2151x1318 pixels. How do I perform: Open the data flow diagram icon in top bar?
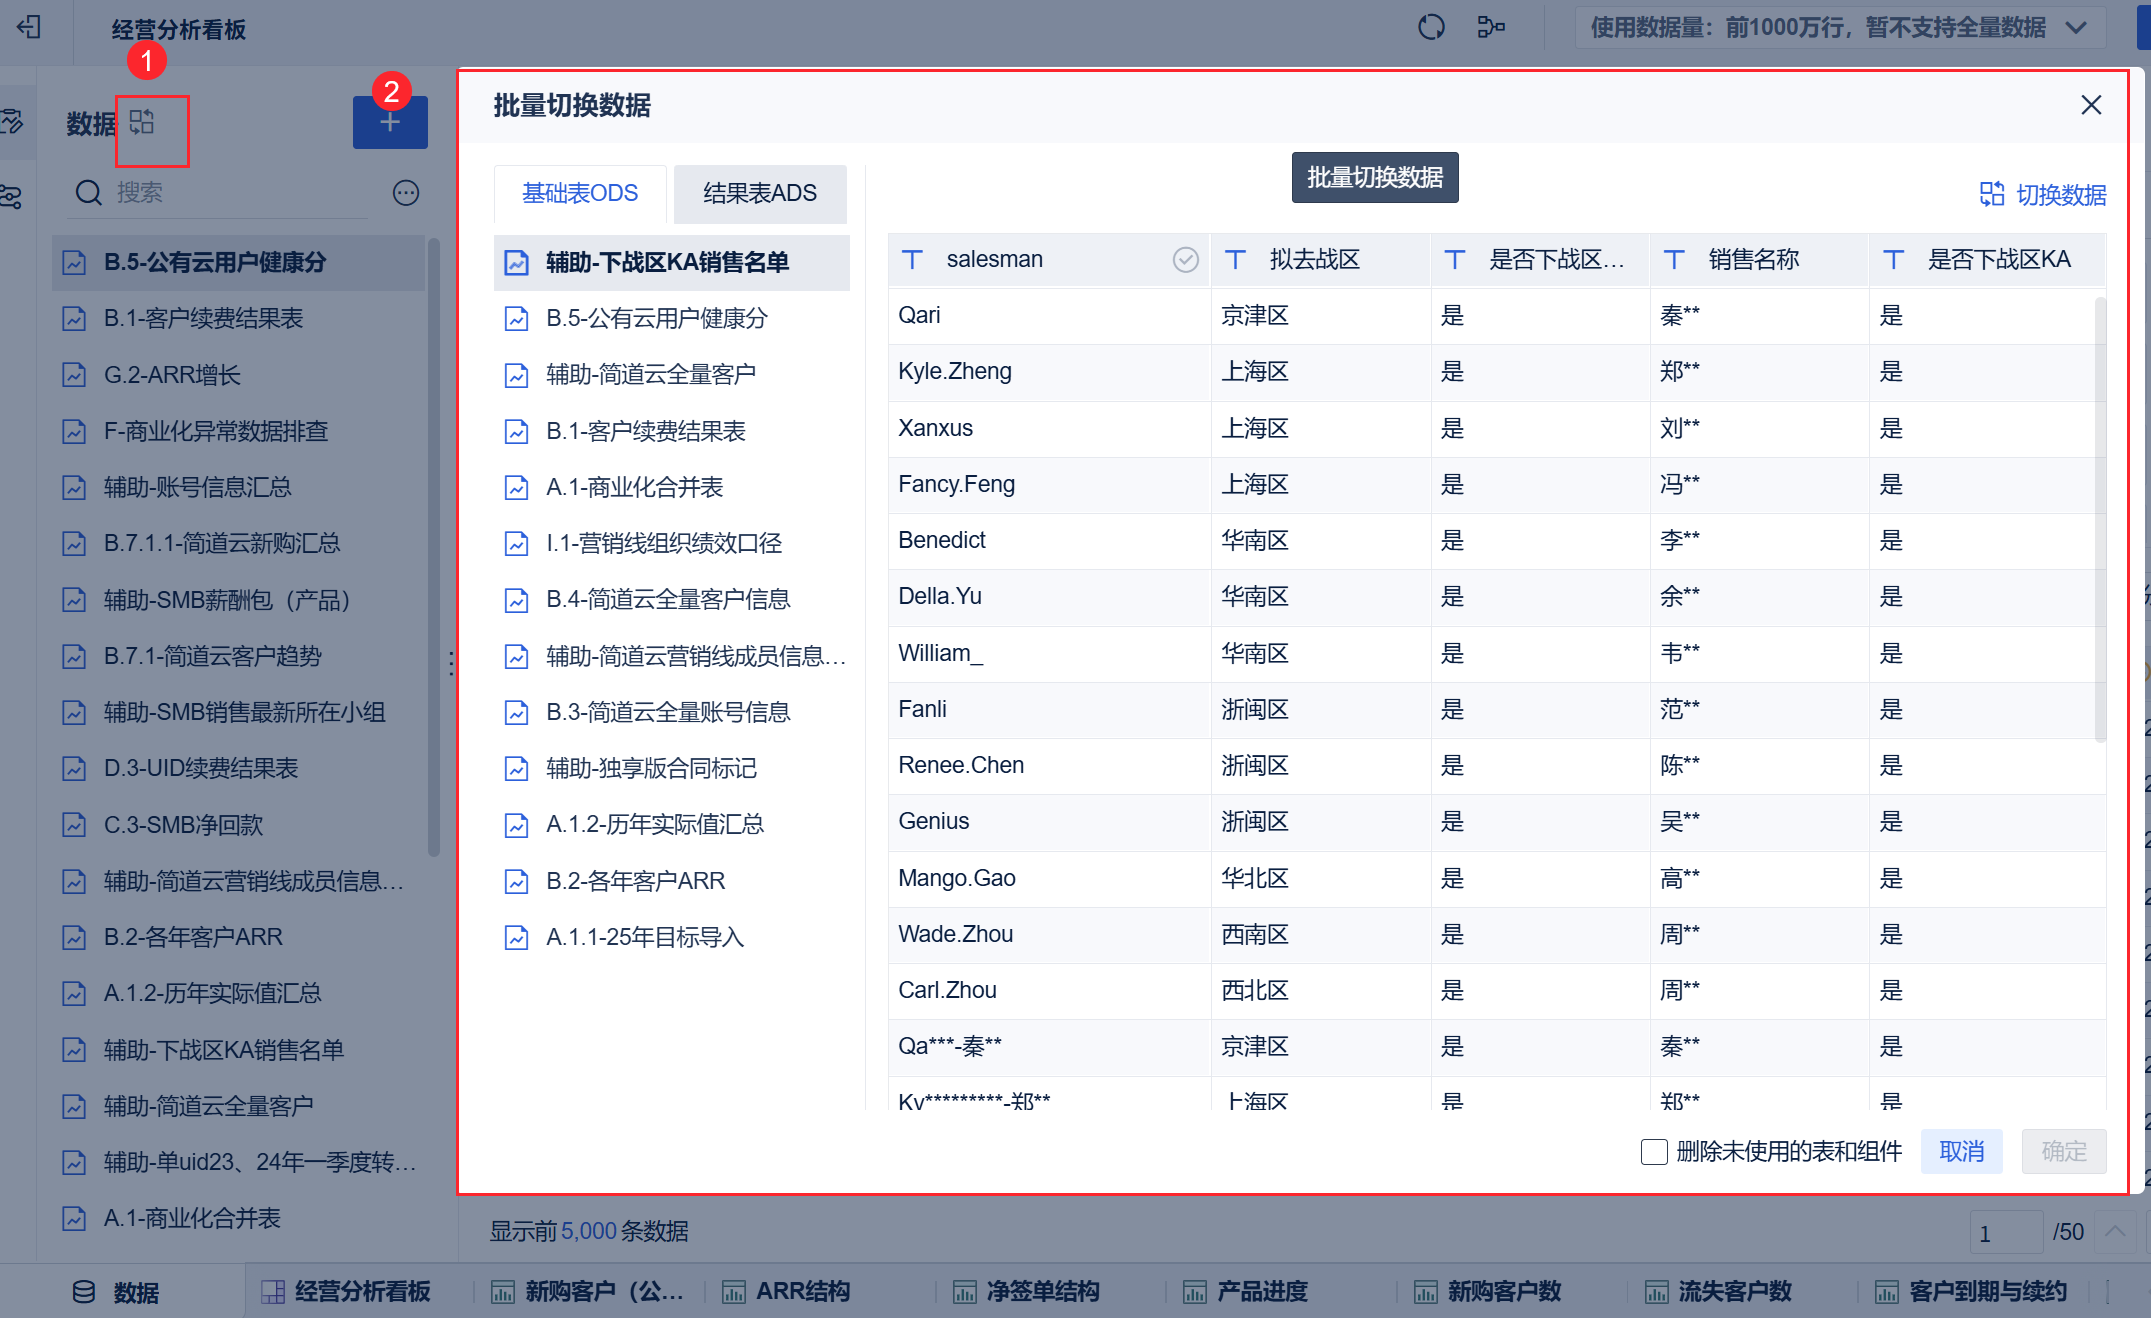[1490, 27]
